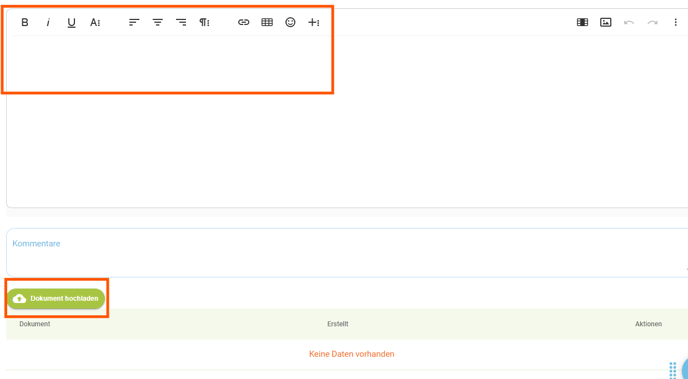Open the more text options menu
Image resolution: width=688 pixels, height=379 pixels.
pos(95,22)
